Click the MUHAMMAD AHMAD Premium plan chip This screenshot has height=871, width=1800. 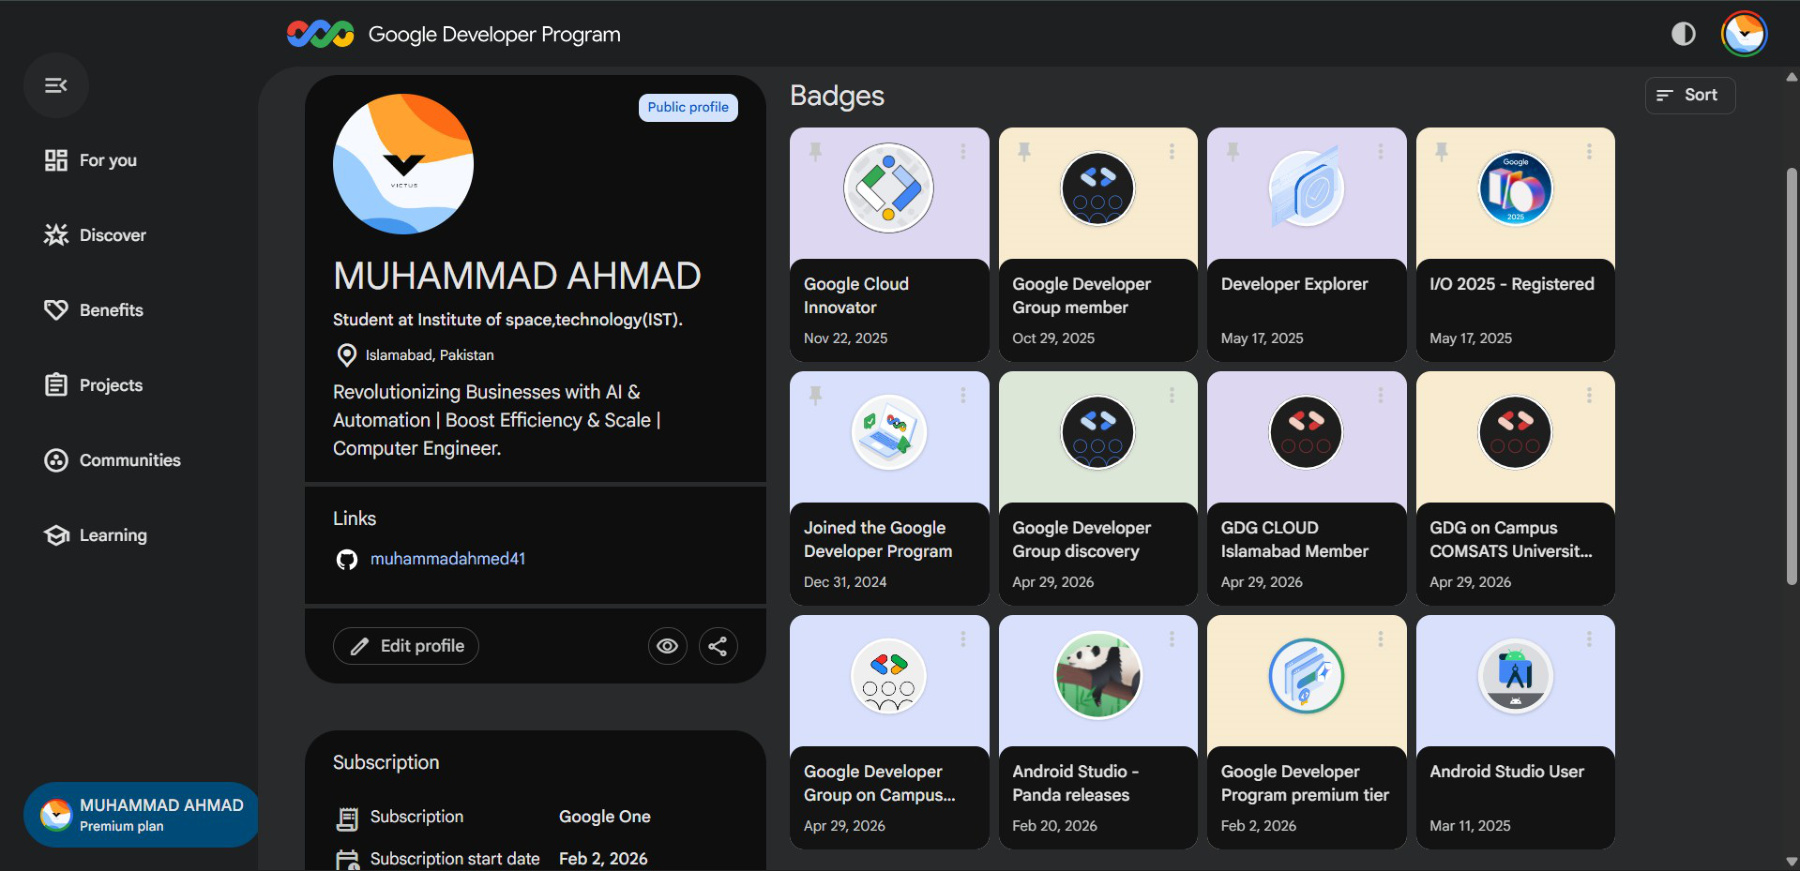coord(141,815)
